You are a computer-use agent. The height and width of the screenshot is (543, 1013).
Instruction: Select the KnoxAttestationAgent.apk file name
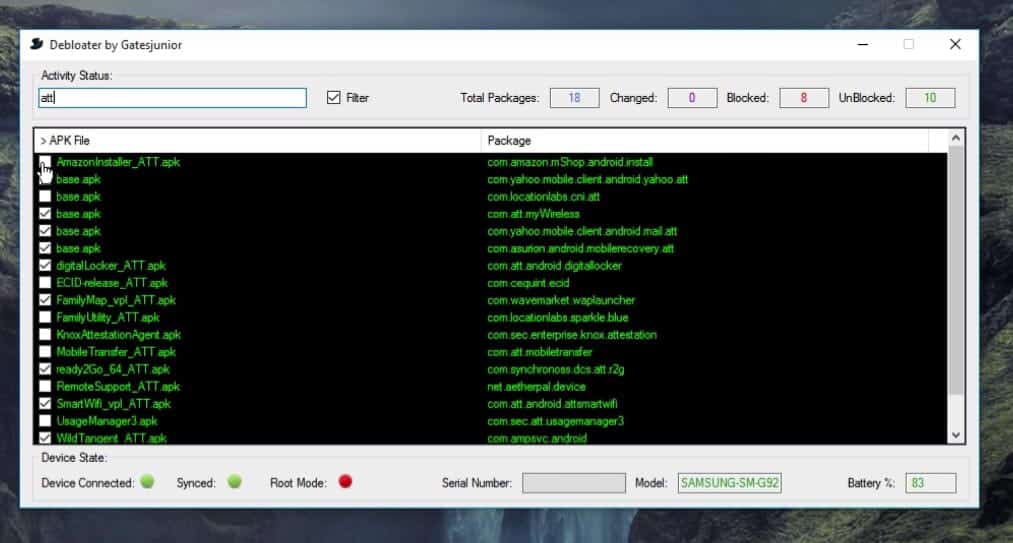pos(118,335)
